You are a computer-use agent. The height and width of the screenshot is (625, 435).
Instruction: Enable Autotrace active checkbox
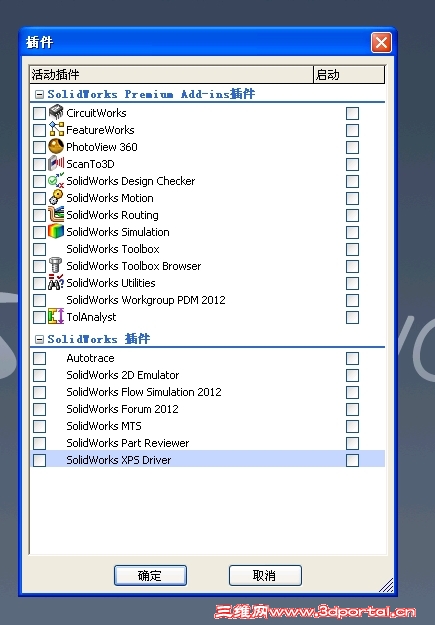(x=39, y=358)
